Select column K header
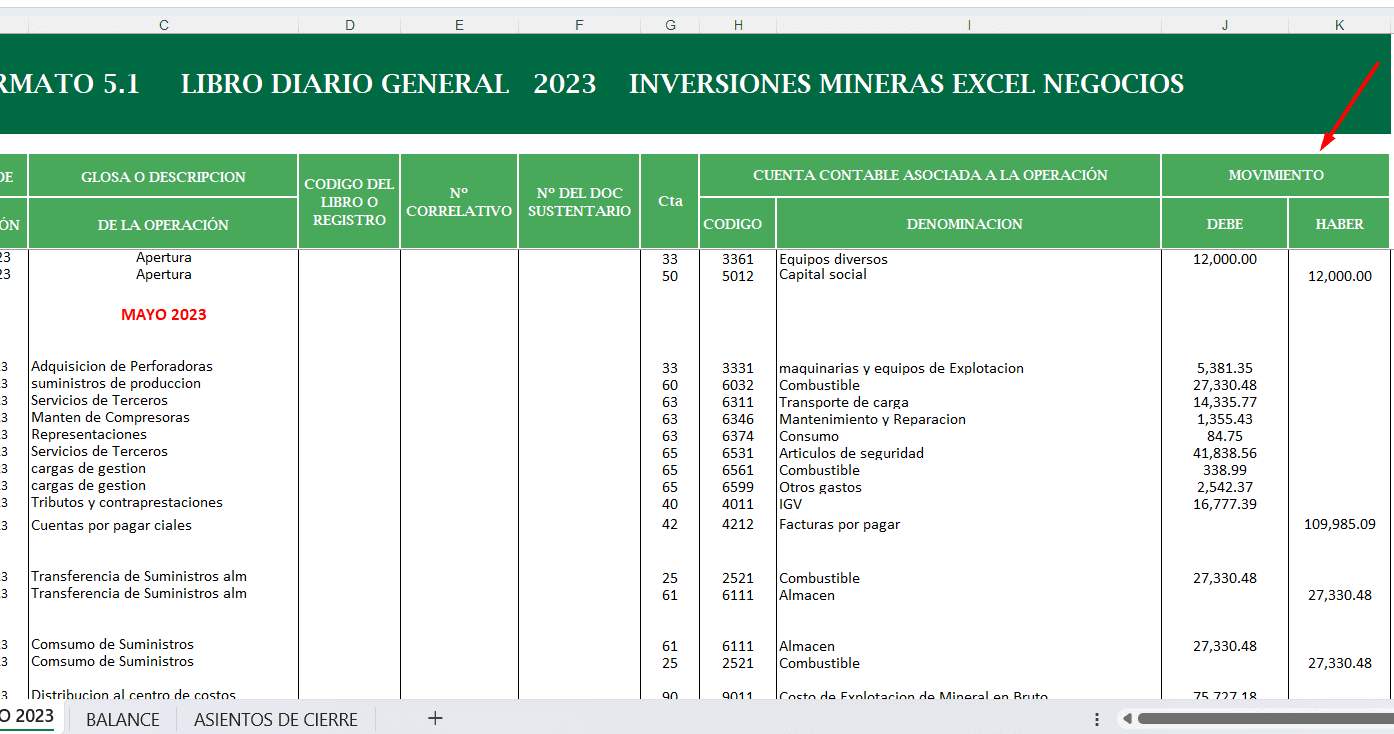This screenshot has width=1394, height=734. (x=1339, y=25)
